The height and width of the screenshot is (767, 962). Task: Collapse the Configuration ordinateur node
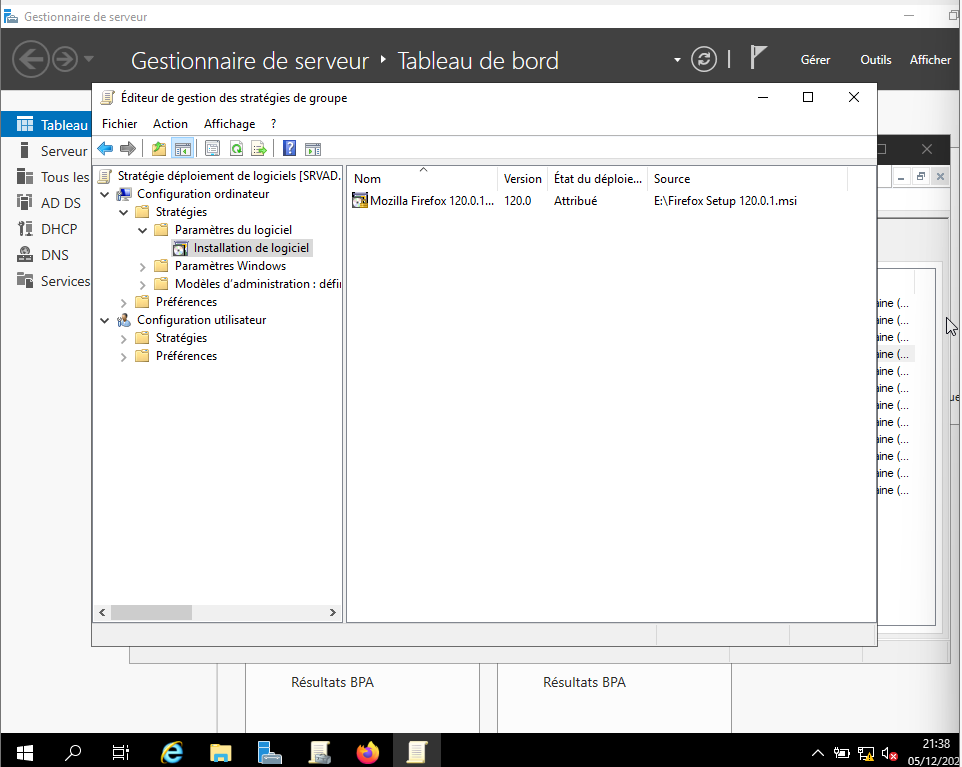(105, 194)
